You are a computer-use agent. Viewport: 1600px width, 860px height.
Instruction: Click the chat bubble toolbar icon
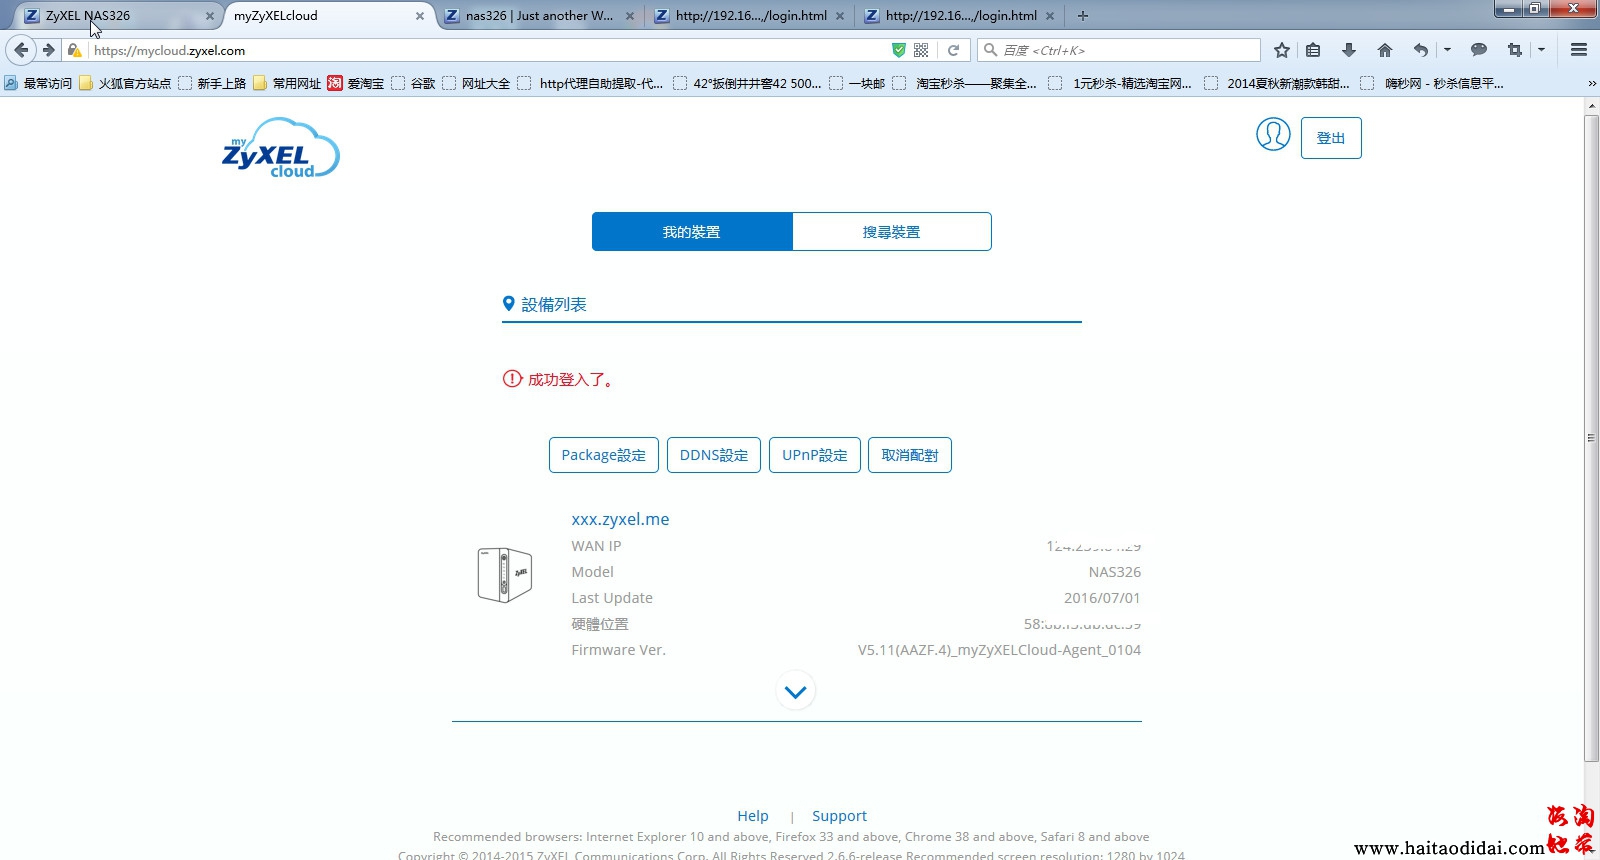point(1479,50)
